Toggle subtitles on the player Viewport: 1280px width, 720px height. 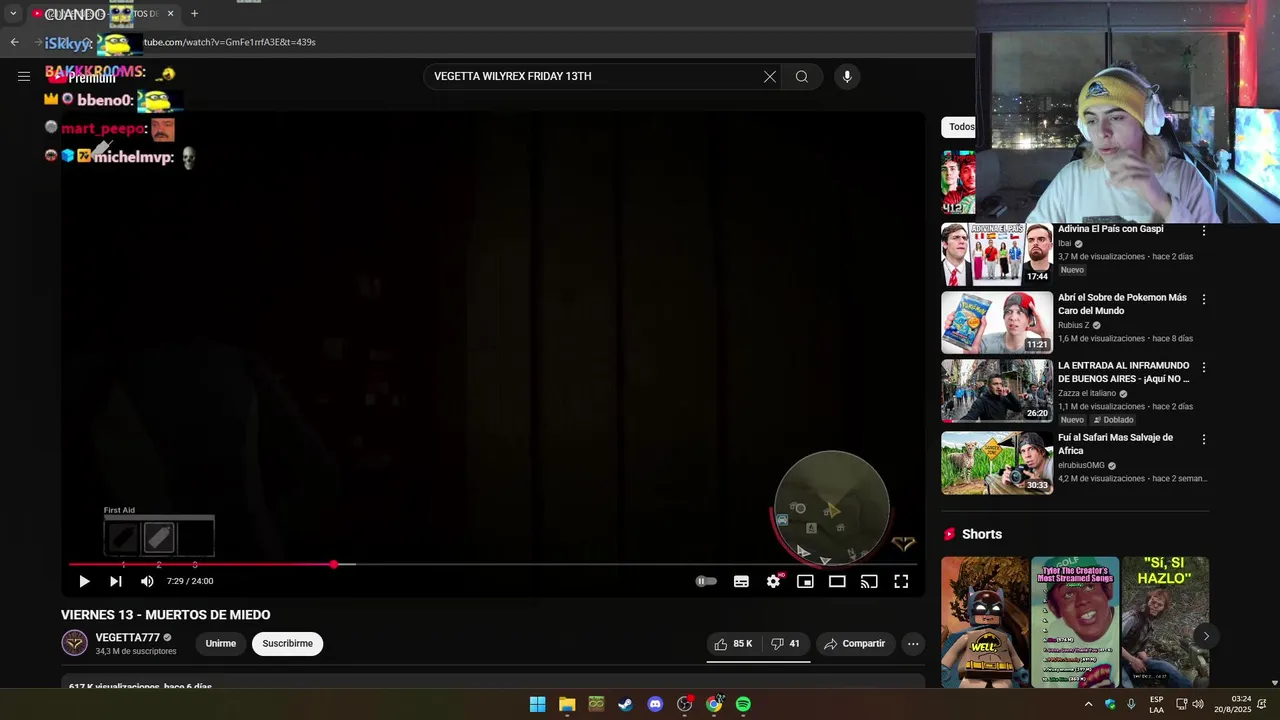tap(741, 581)
